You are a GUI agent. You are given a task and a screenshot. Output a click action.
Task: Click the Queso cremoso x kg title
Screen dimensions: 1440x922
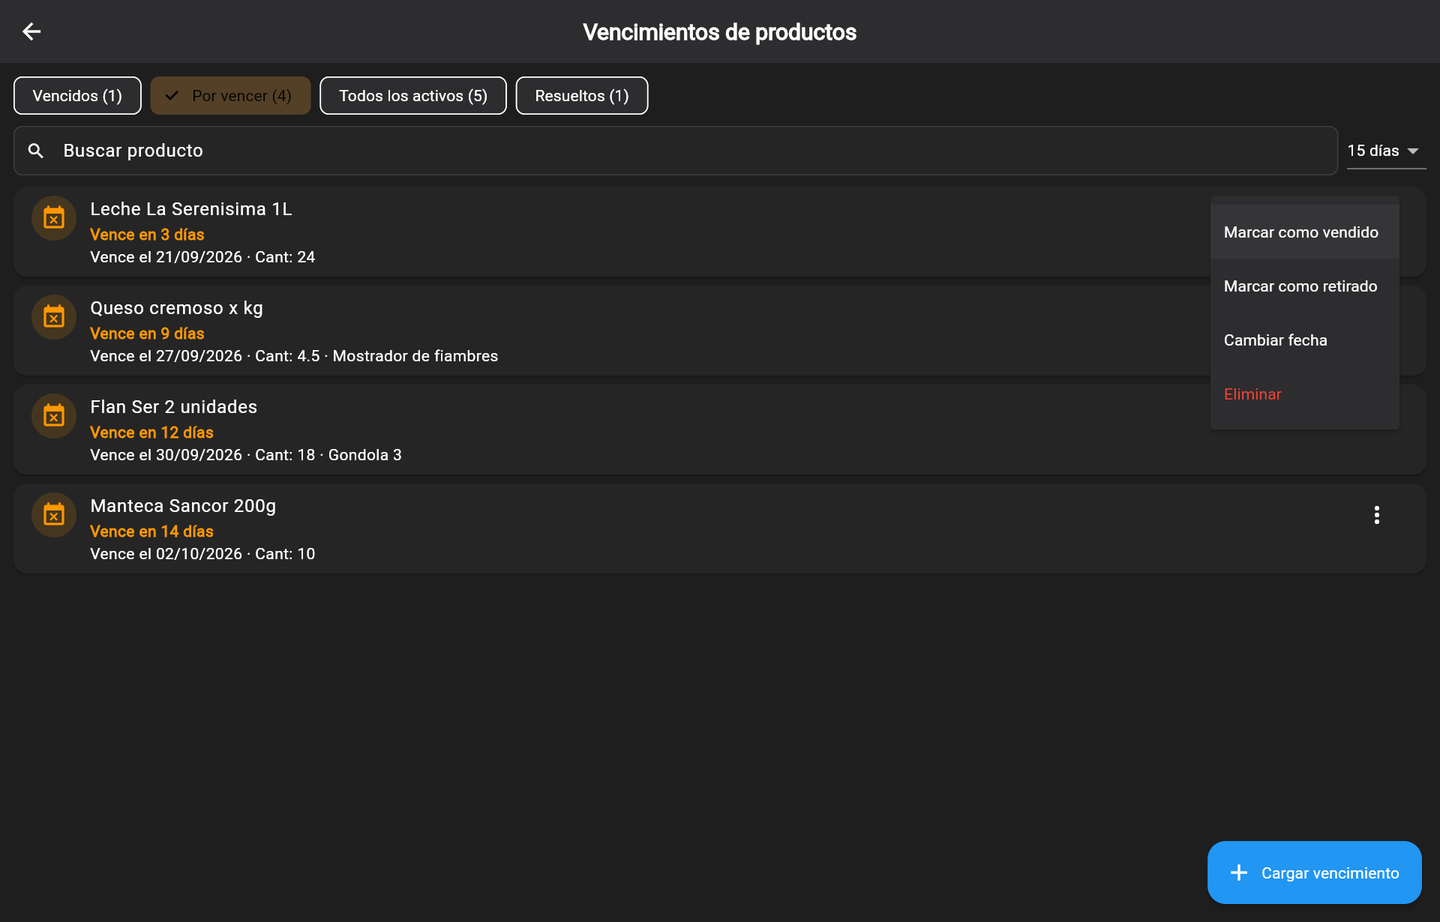pos(177,308)
